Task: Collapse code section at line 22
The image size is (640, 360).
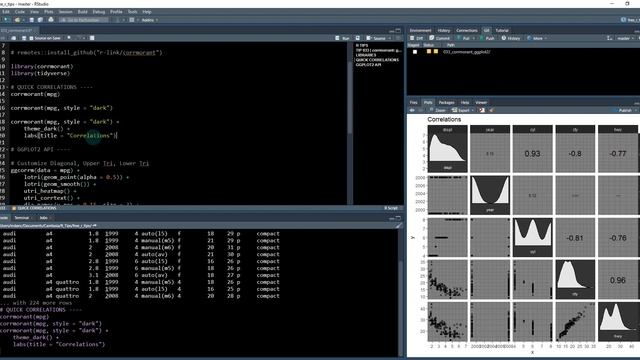Action: (8, 149)
